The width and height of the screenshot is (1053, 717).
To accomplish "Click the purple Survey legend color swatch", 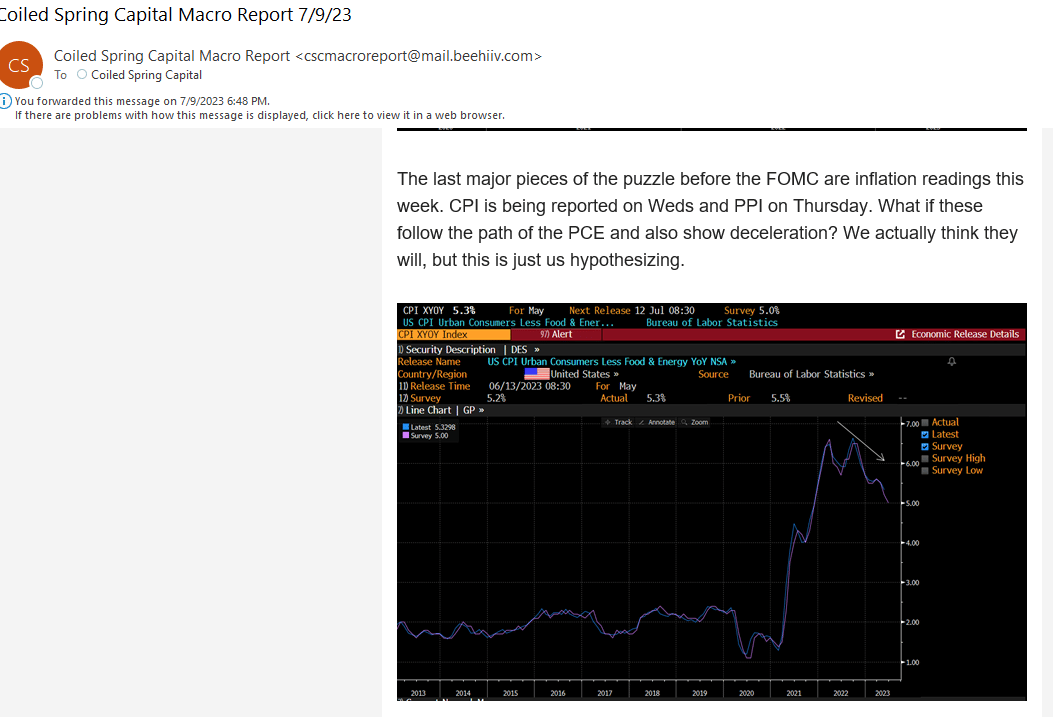I will point(406,436).
